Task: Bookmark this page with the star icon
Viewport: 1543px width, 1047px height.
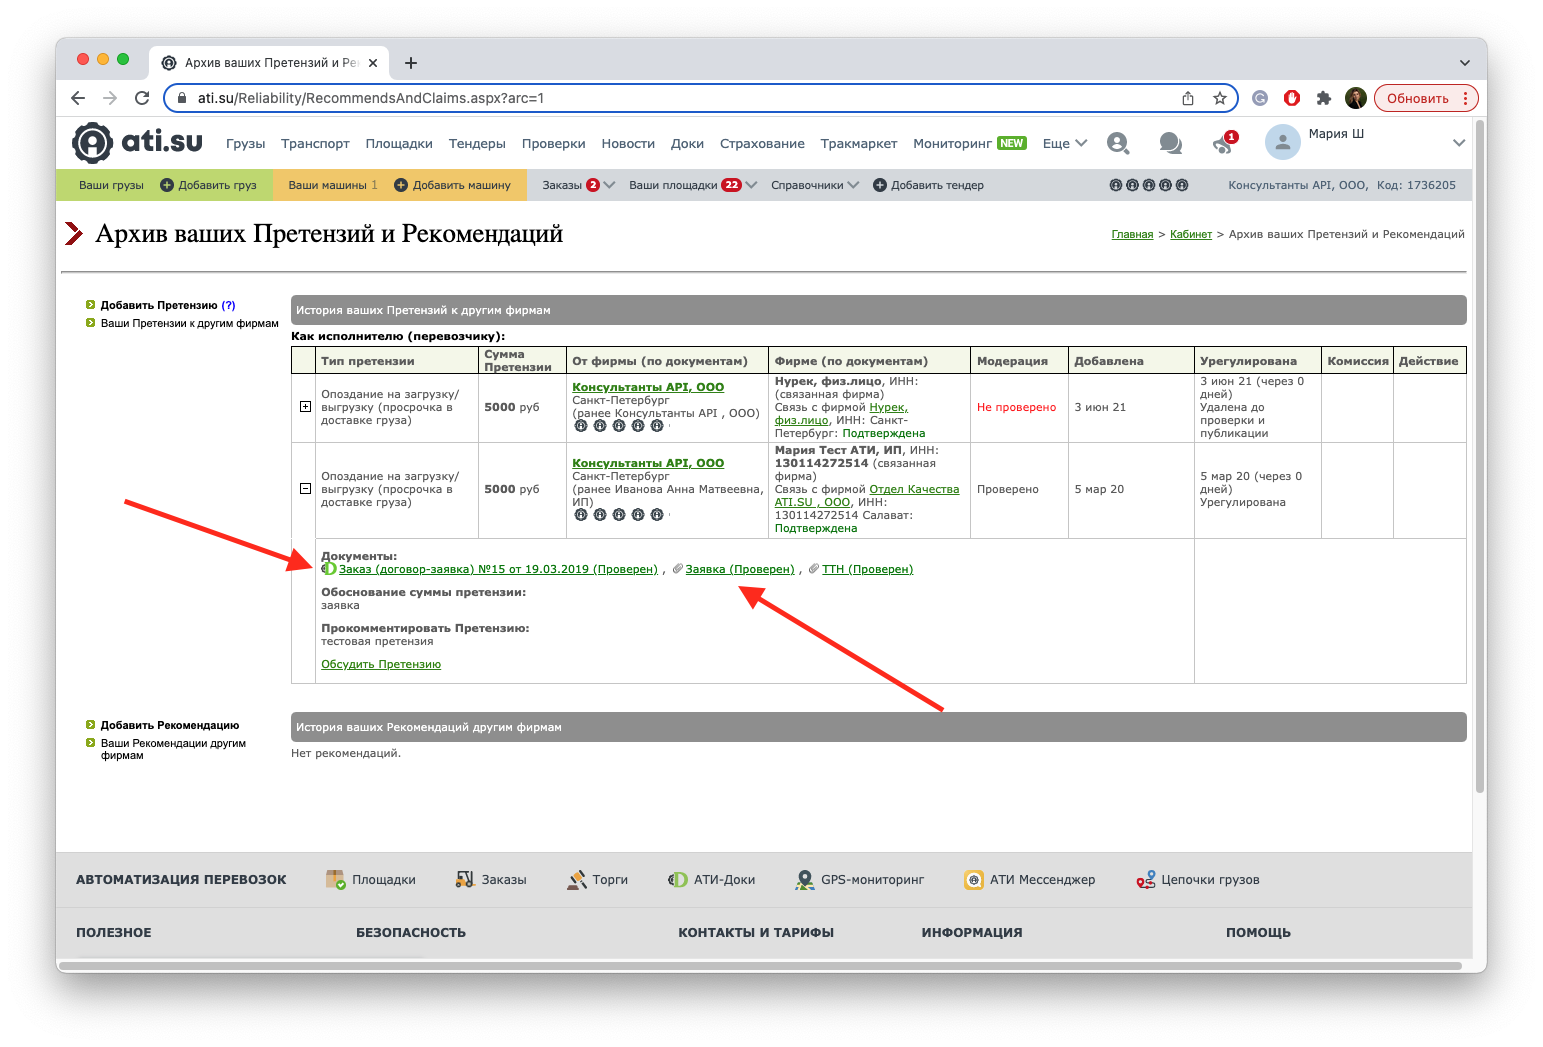Action: coord(1220,98)
